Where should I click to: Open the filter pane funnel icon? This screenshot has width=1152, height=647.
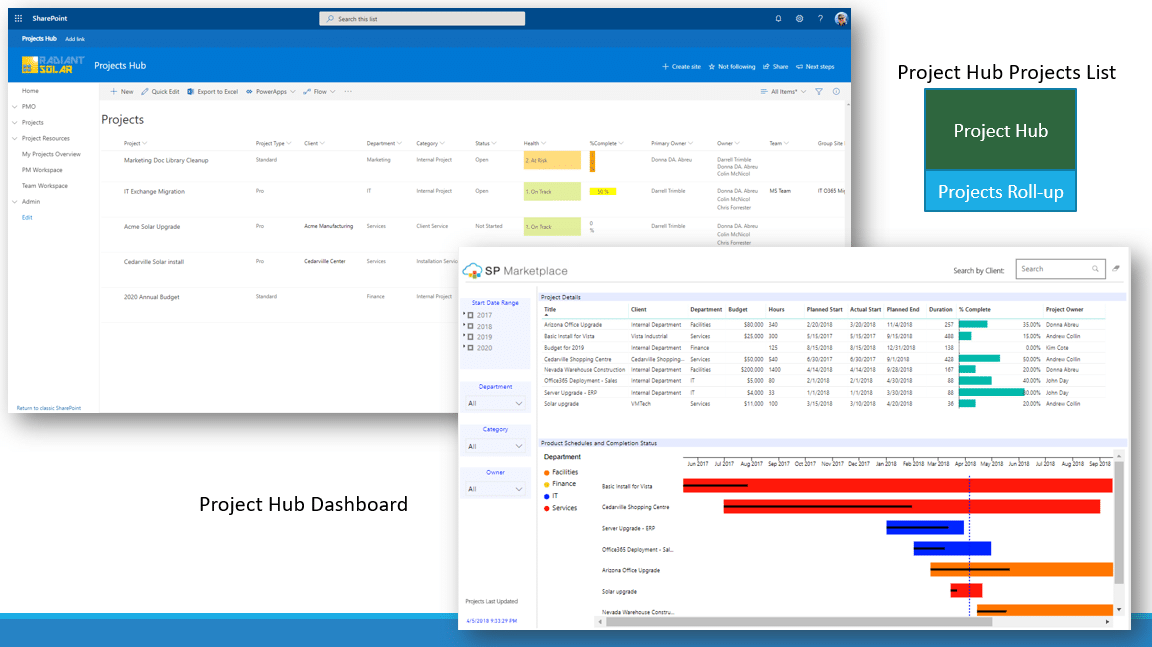pos(818,92)
